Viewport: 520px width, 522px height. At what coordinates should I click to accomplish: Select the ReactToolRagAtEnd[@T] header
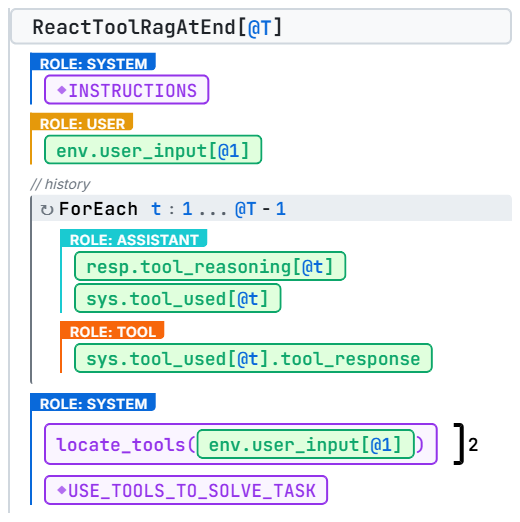click(261, 27)
